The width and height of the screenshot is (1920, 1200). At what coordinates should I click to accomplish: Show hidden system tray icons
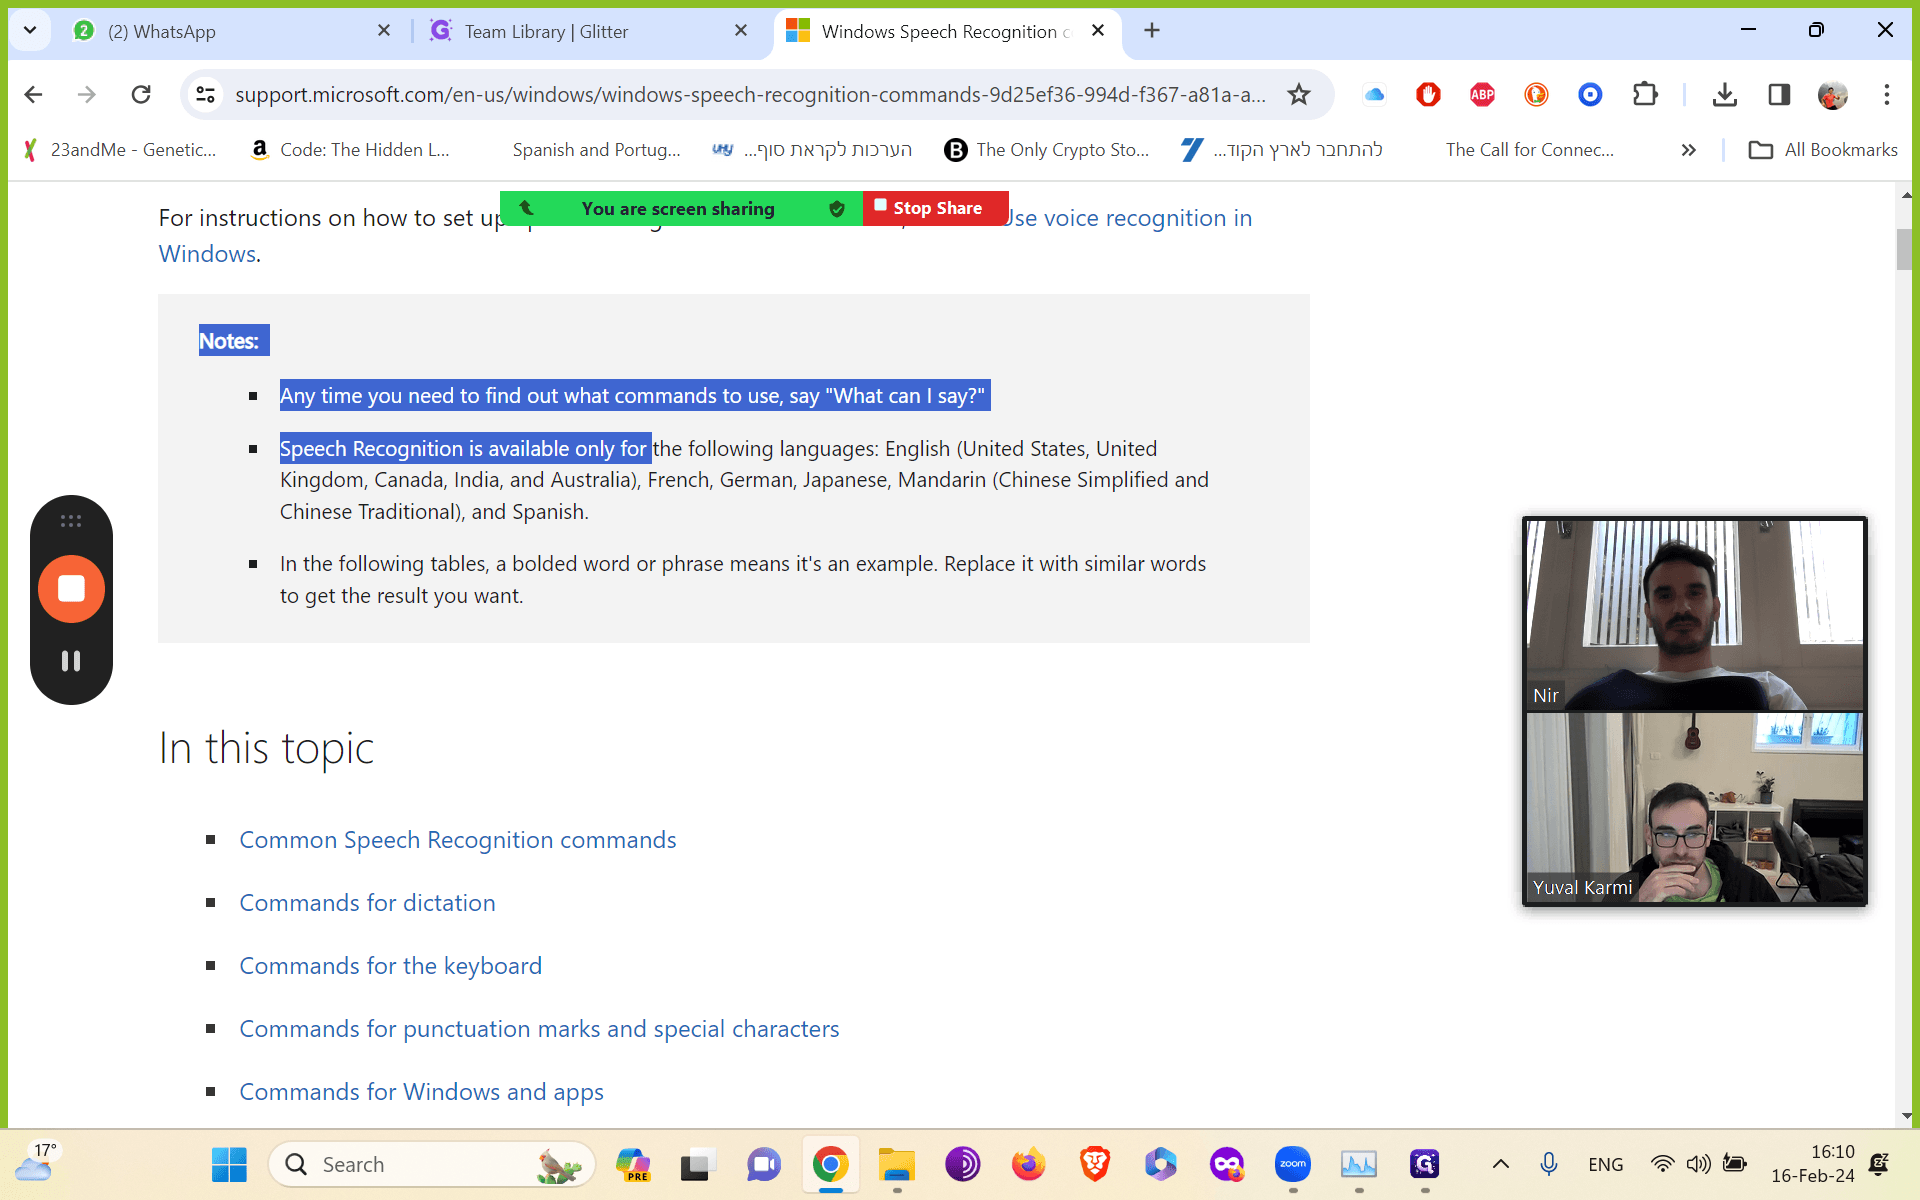[x=1500, y=1164]
